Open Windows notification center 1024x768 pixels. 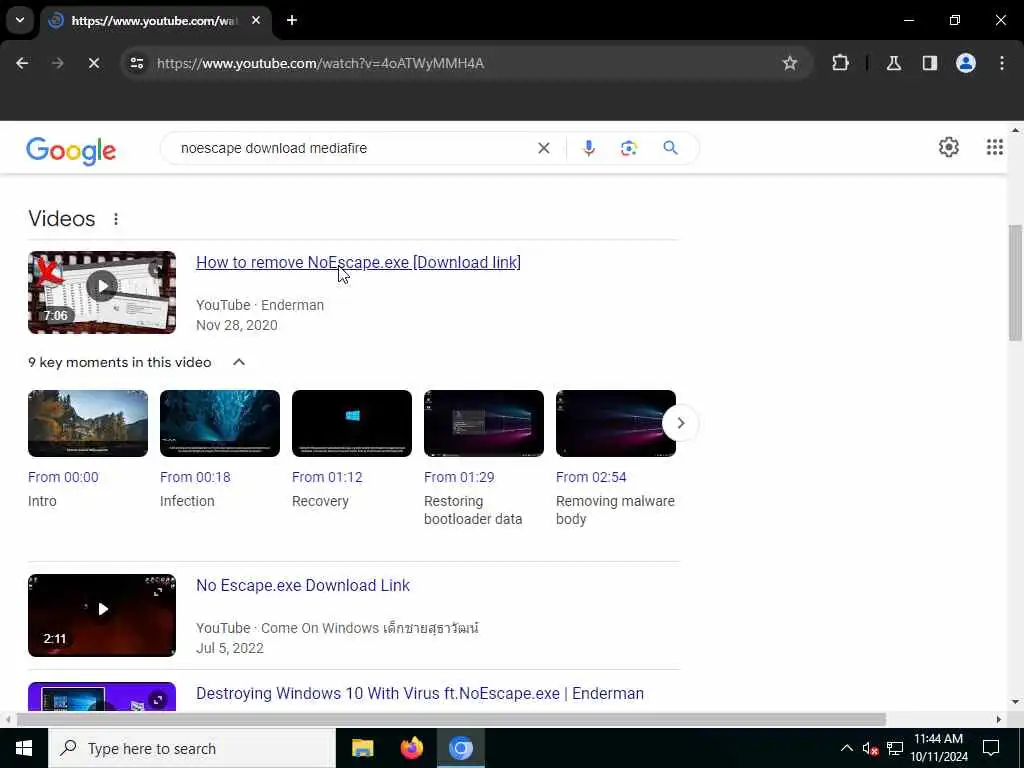pos(991,748)
